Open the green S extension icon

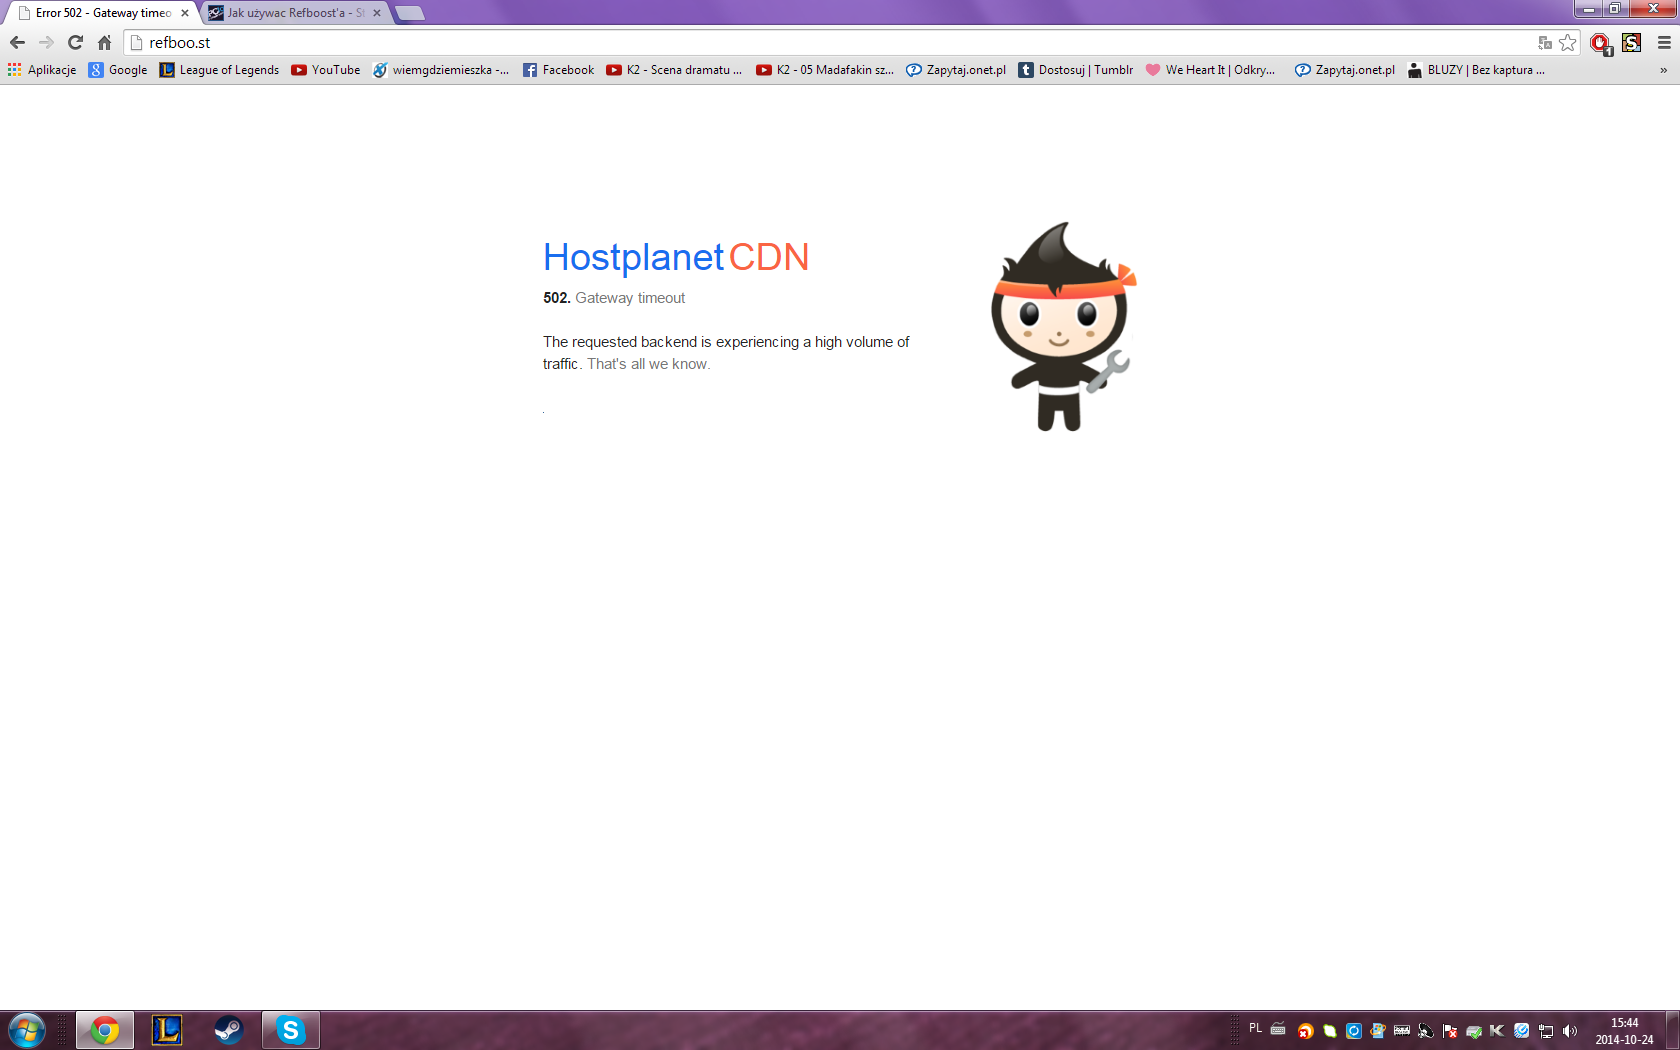click(1632, 42)
